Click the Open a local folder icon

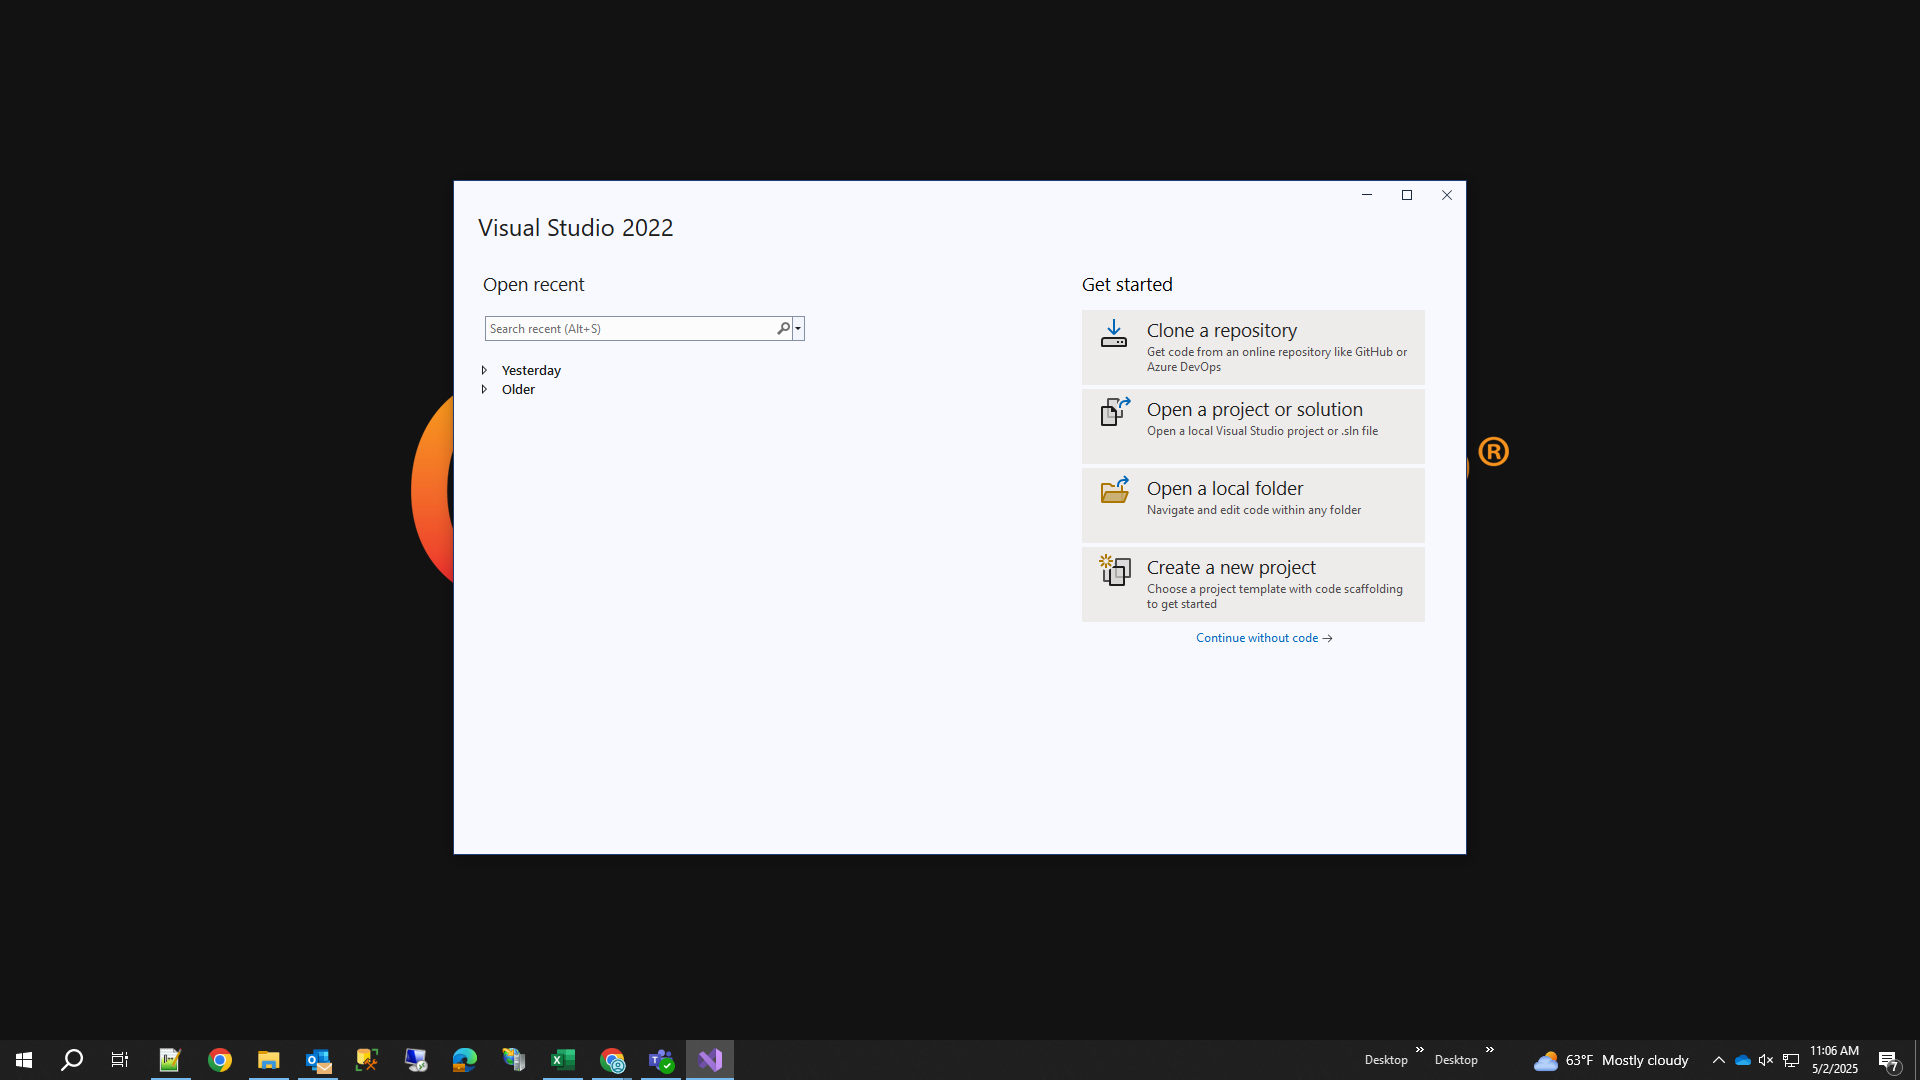(x=1114, y=490)
